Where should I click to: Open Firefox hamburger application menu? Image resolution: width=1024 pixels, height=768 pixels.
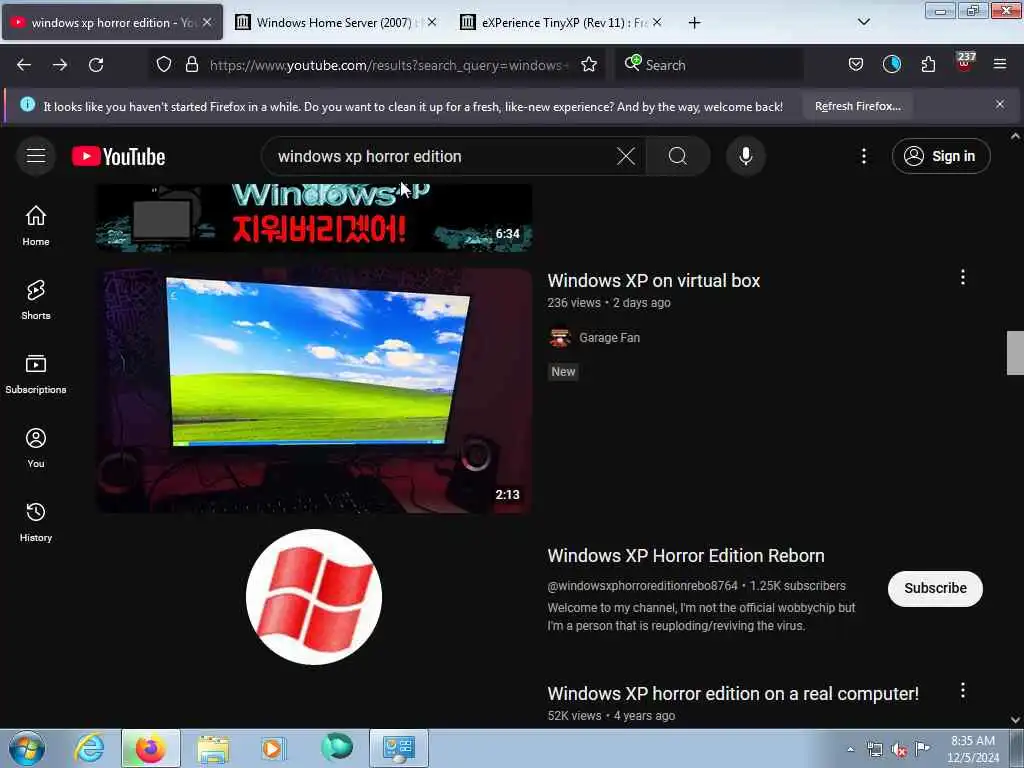pyautogui.click(x=1000, y=64)
